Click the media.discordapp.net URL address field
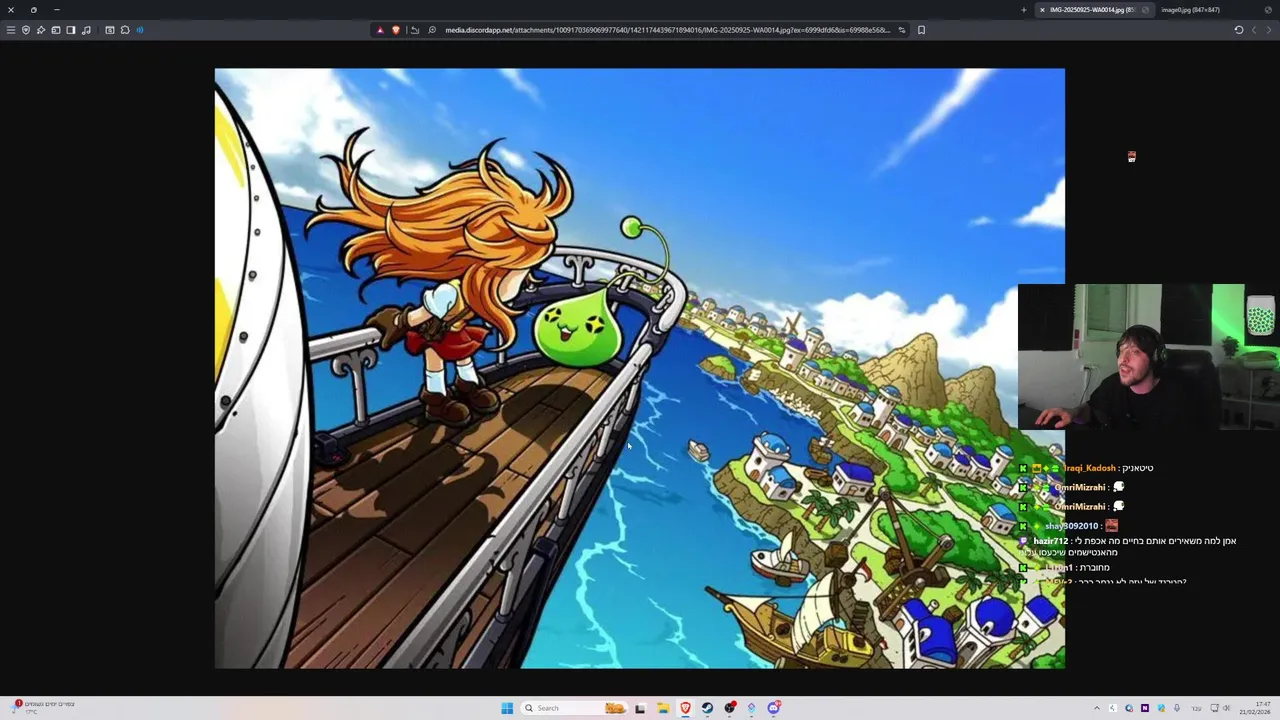The height and width of the screenshot is (720, 1280). tap(667, 30)
